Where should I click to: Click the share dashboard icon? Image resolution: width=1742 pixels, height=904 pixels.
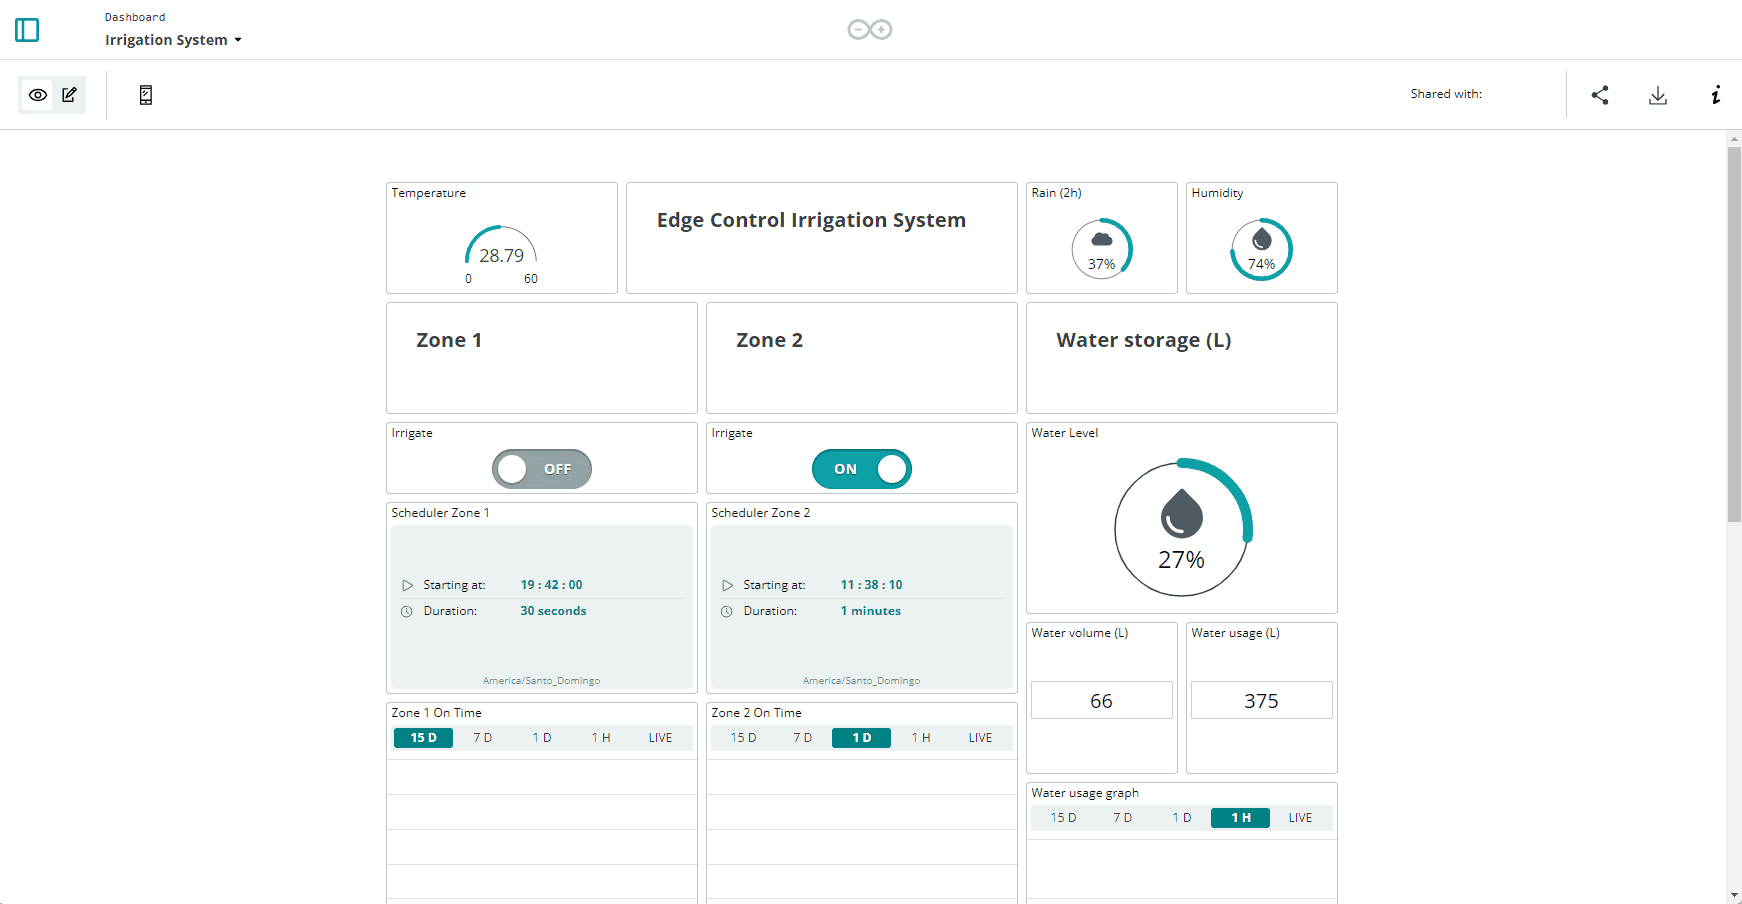point(1600,95)
